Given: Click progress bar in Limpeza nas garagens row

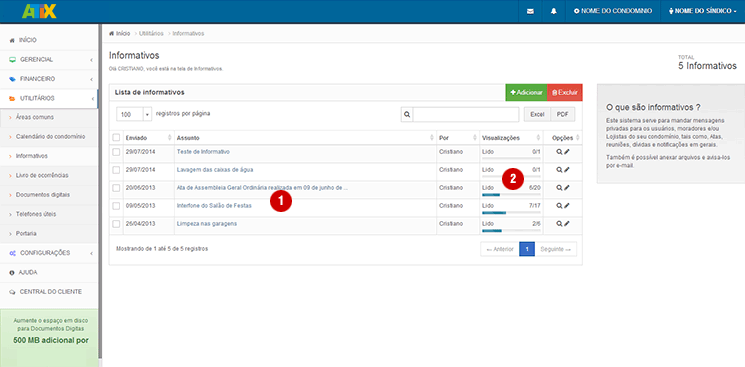Looking at the screenshot, I should pos(511,231).
